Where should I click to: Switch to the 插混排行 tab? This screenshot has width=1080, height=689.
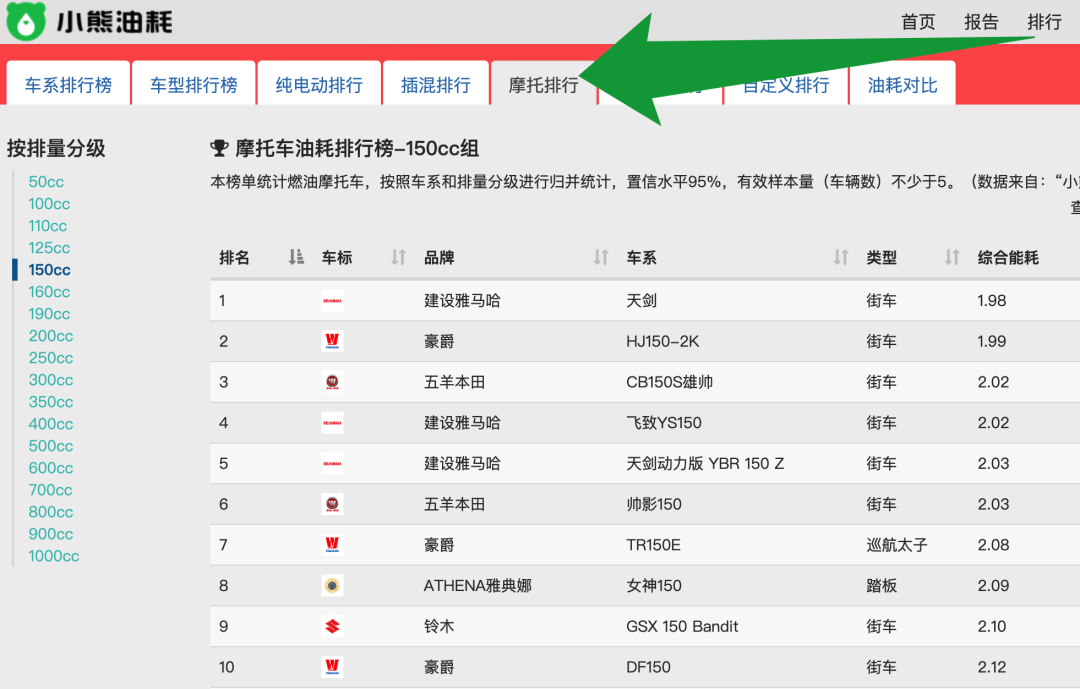[436, 84]
